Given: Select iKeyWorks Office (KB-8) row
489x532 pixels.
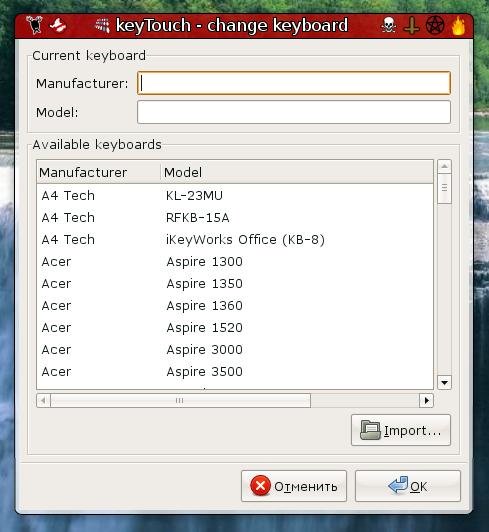Looking at the screenshot, I should tap(235, 240).
